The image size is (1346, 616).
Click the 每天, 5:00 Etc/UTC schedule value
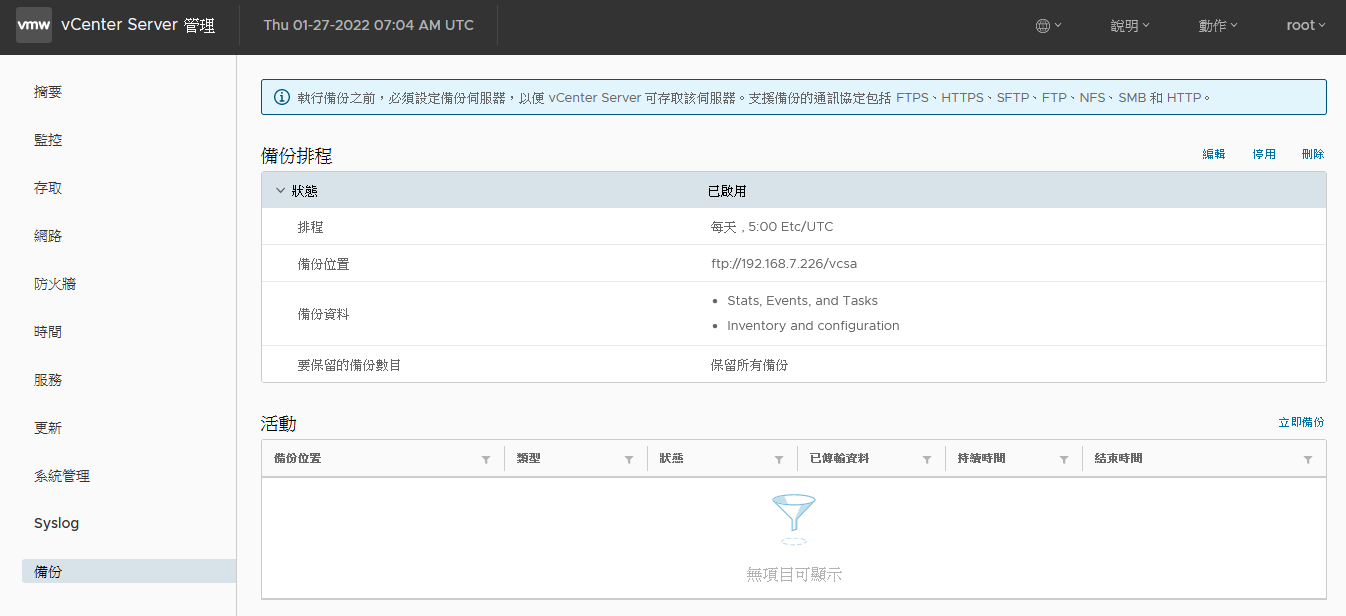772,227
